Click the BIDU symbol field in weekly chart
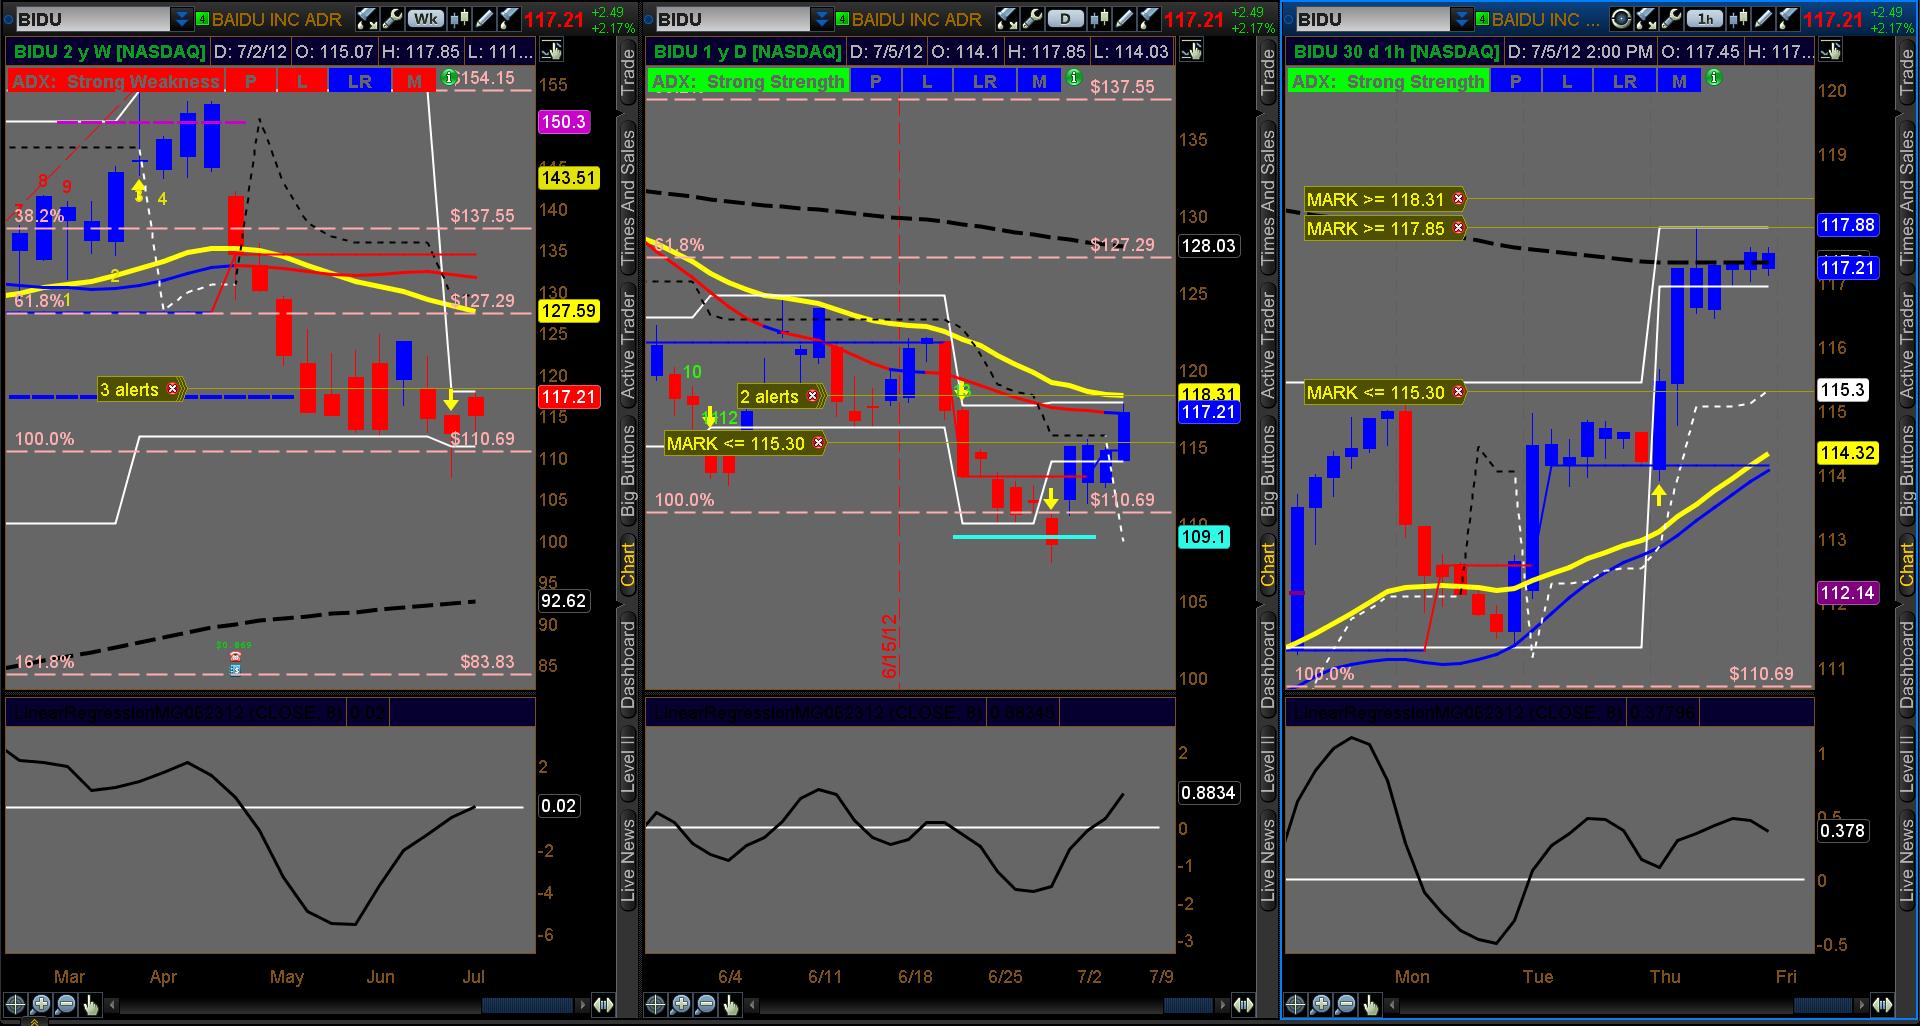The image size is (1920, 1026). pos(92,19)
